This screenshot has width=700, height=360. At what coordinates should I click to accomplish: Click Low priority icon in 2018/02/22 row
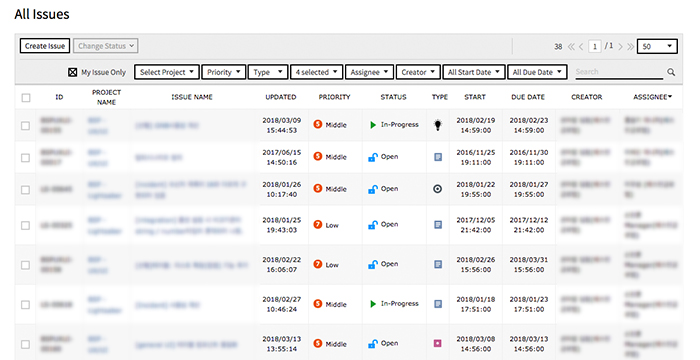pos(317,264)
